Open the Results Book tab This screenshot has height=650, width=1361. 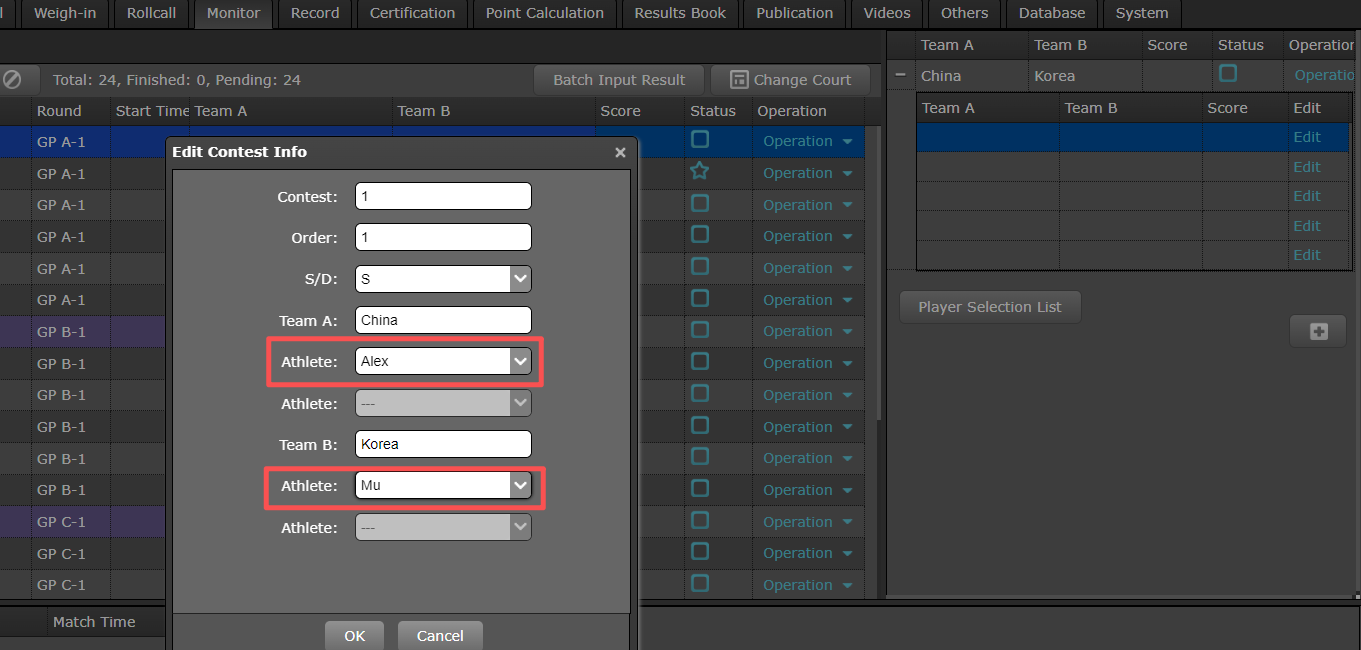point(680,13)
